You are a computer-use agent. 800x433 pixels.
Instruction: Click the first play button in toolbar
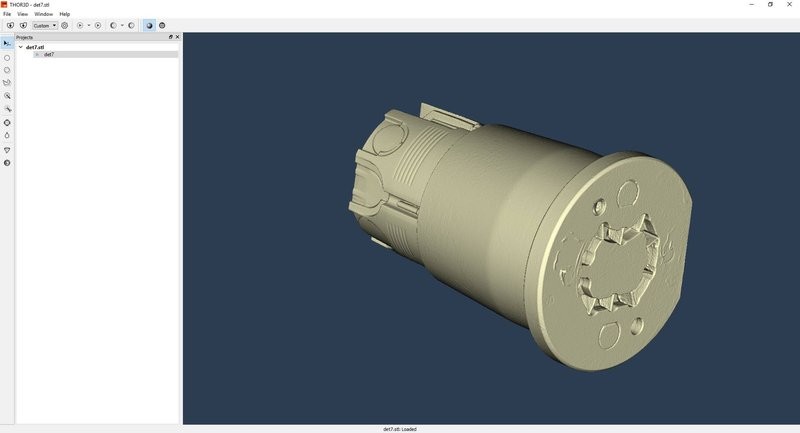[80, 25]
